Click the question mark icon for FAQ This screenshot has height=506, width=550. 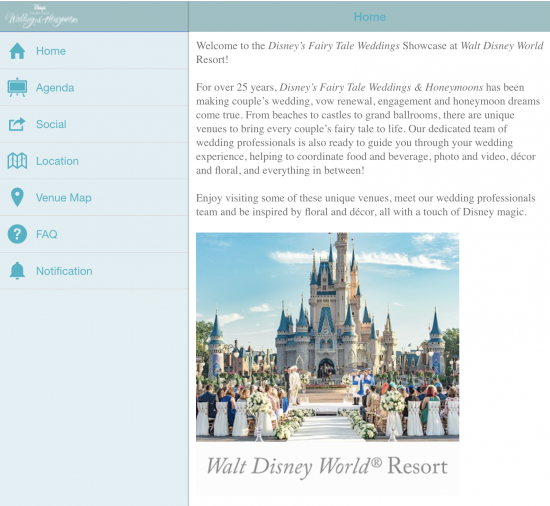pos(17,234)
